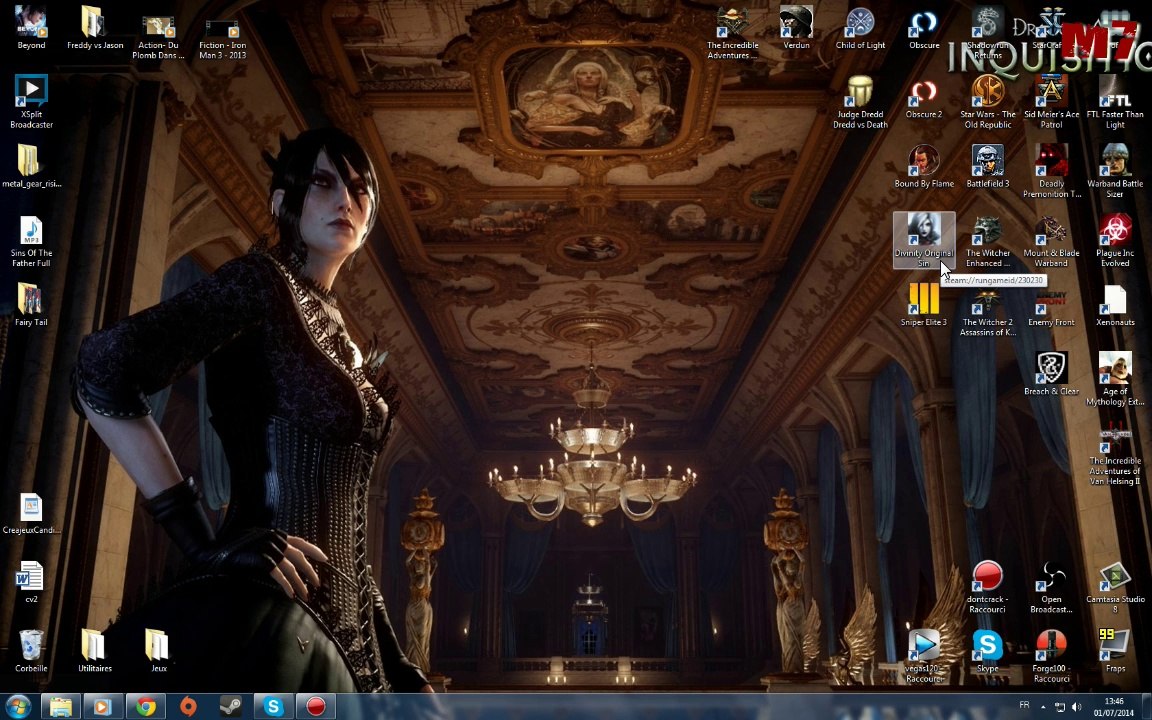Launch The Incredible Adventures shortcut in top row
Image resolution: width=1152 pixels, height=720 pixels.
tap(732, 34)
